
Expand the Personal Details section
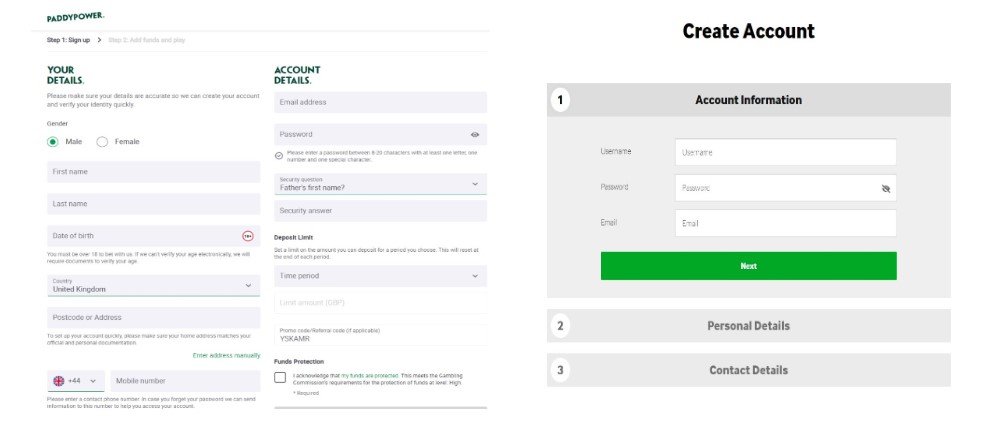point(749,326)
